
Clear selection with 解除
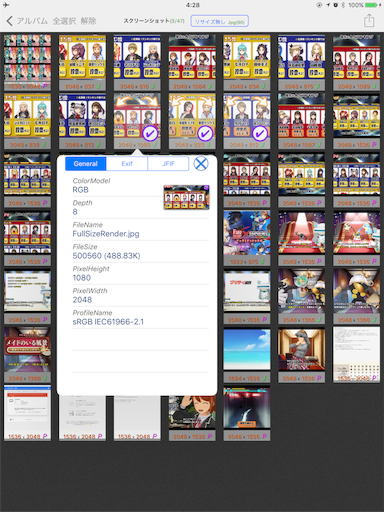[x=88, y=21]
